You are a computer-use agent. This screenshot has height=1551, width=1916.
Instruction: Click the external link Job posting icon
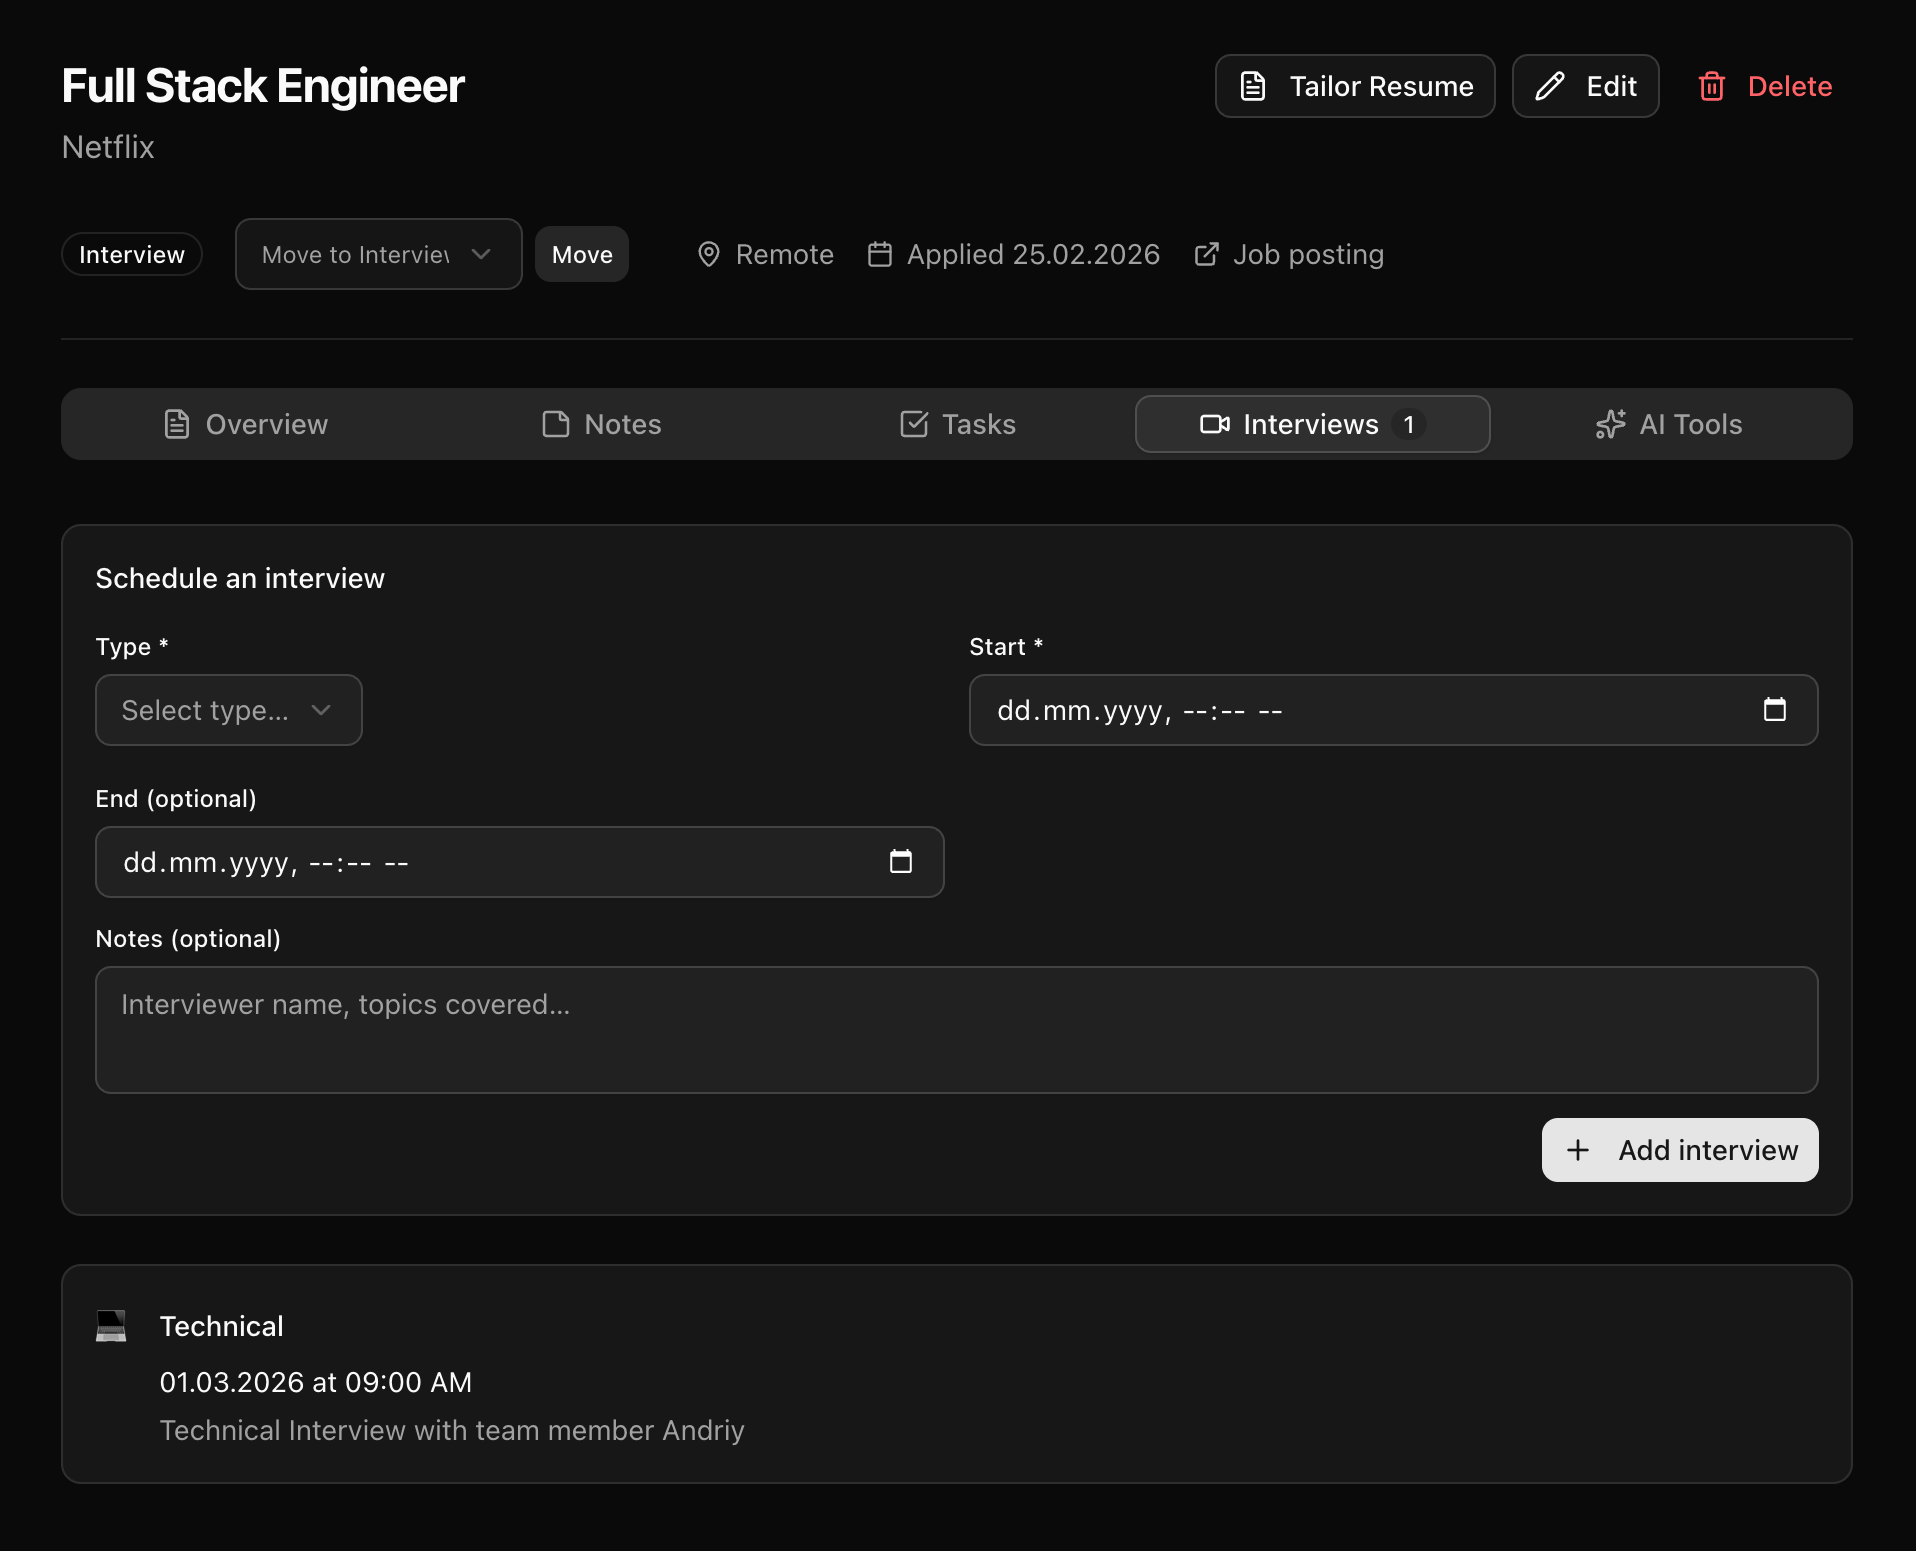click(1206, 255)
